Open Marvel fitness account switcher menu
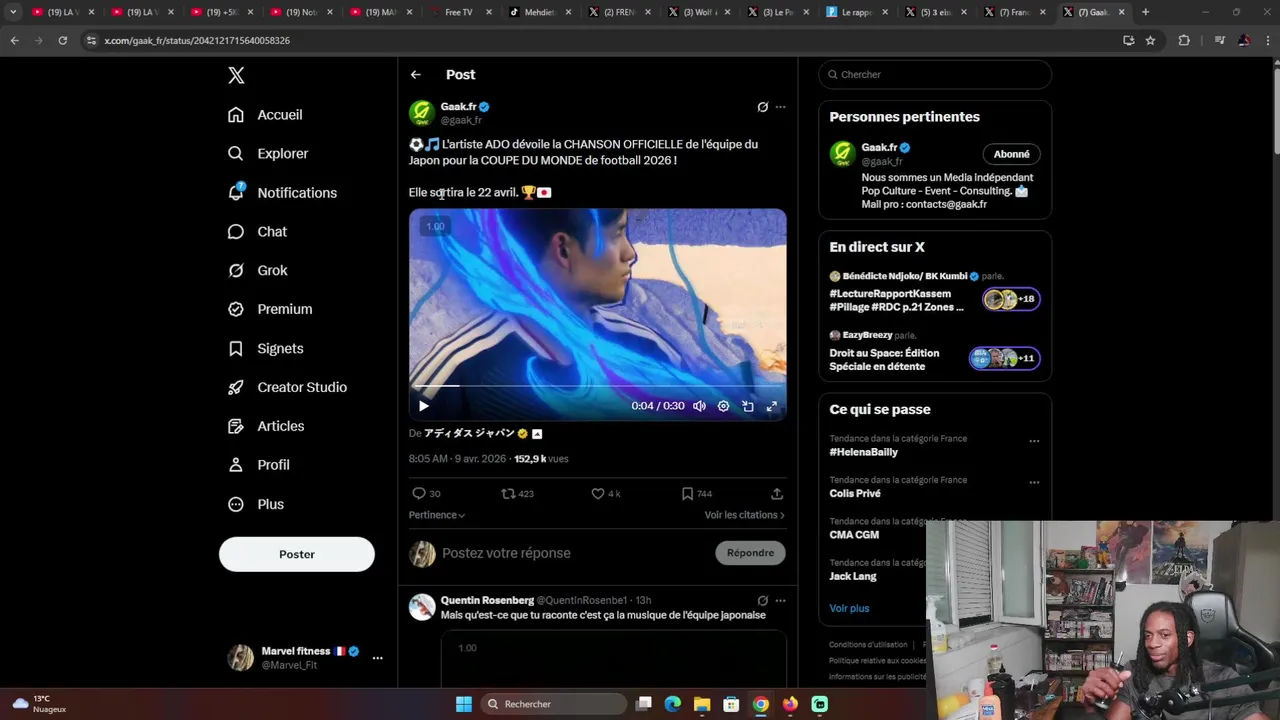This screenshot has width=1280, height=720. point(305,658)
